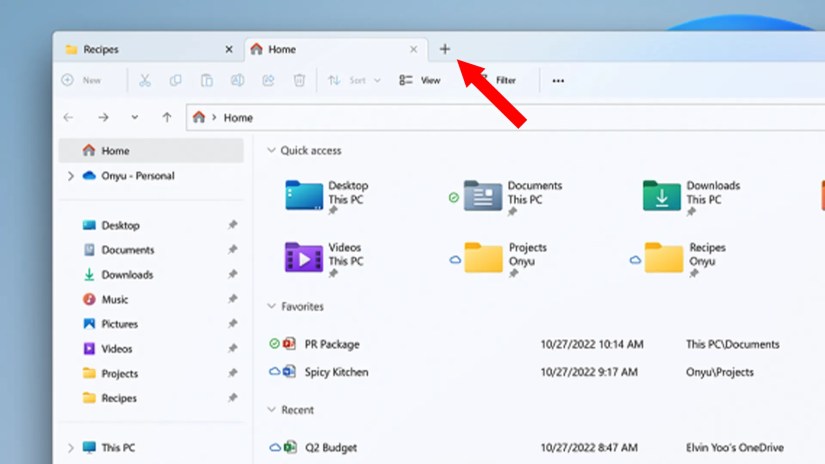Click the Share icon in toolbar
The width and height of the screenshot is (825, 464).
268,80
